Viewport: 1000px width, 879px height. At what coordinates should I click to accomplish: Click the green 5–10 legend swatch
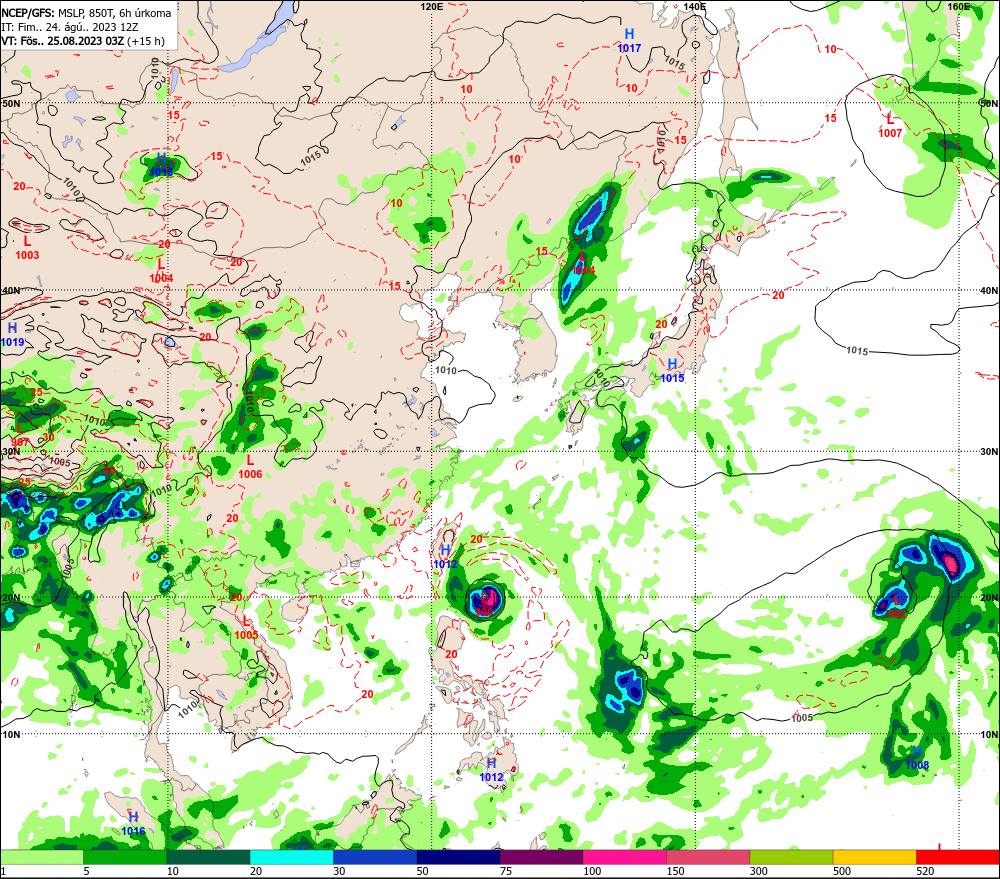coord(125,857)
